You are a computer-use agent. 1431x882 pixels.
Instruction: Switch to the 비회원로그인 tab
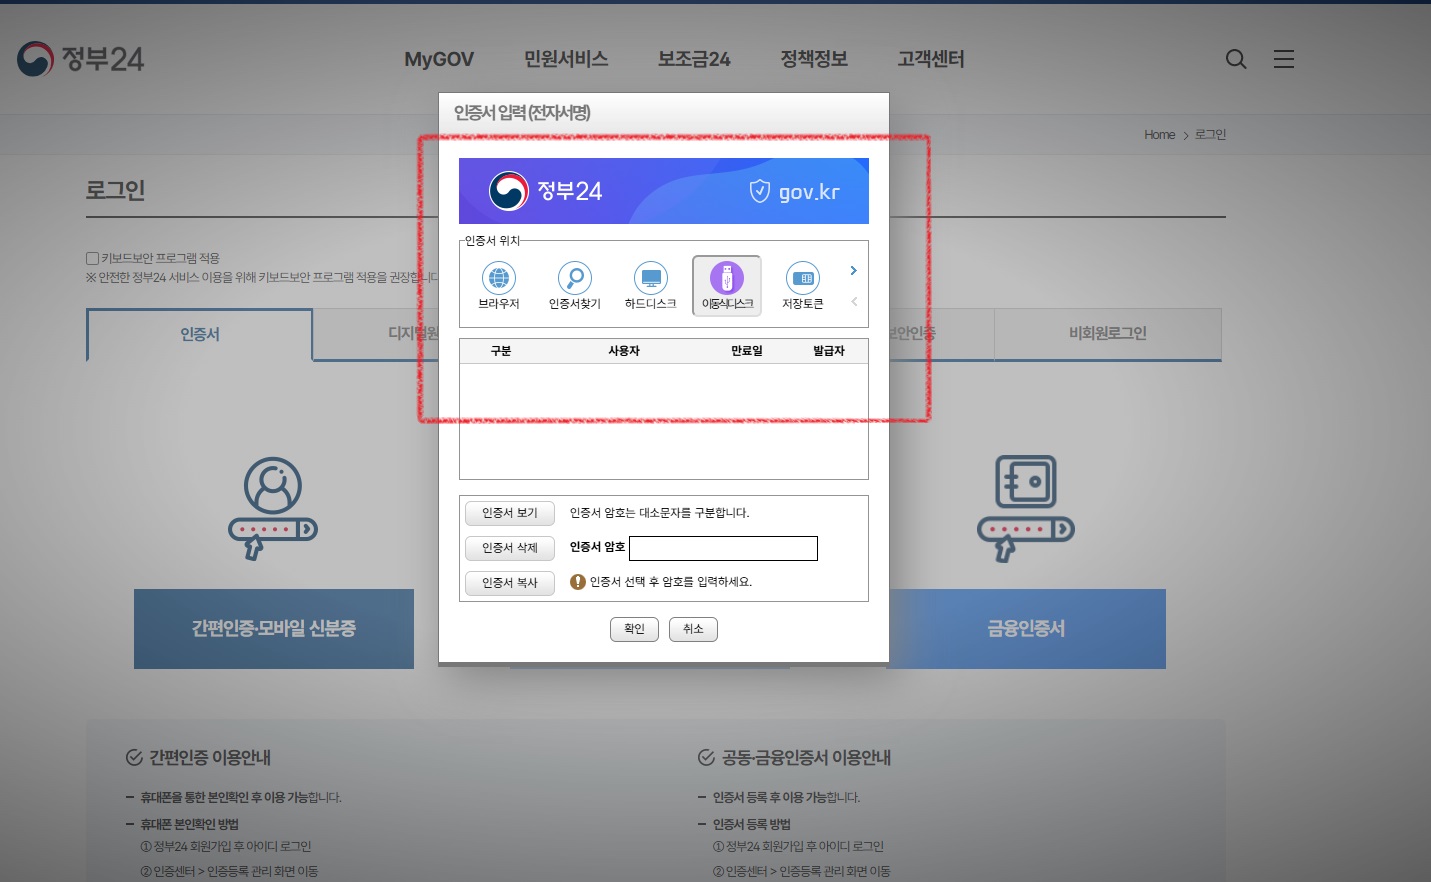point(1108,333)
